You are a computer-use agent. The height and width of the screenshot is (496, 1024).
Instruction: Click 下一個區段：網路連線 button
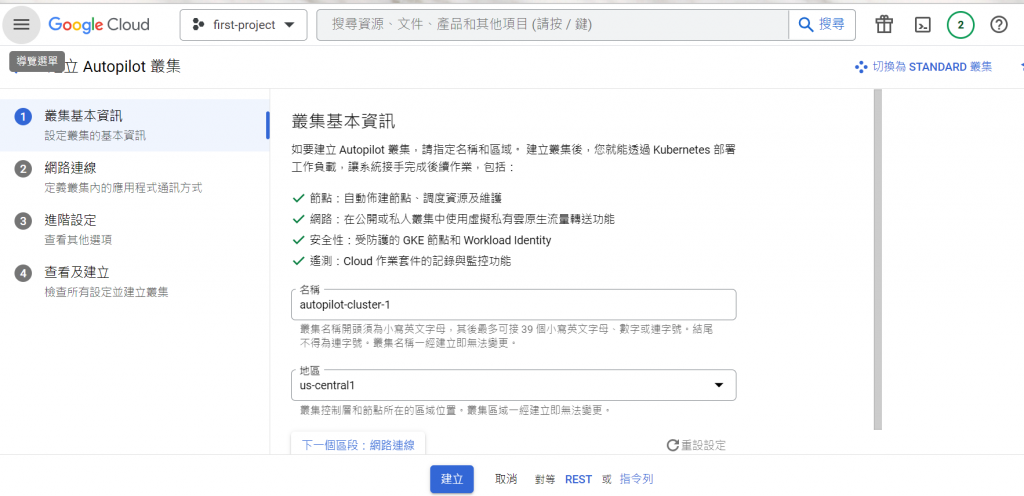[x=358, y=445]
